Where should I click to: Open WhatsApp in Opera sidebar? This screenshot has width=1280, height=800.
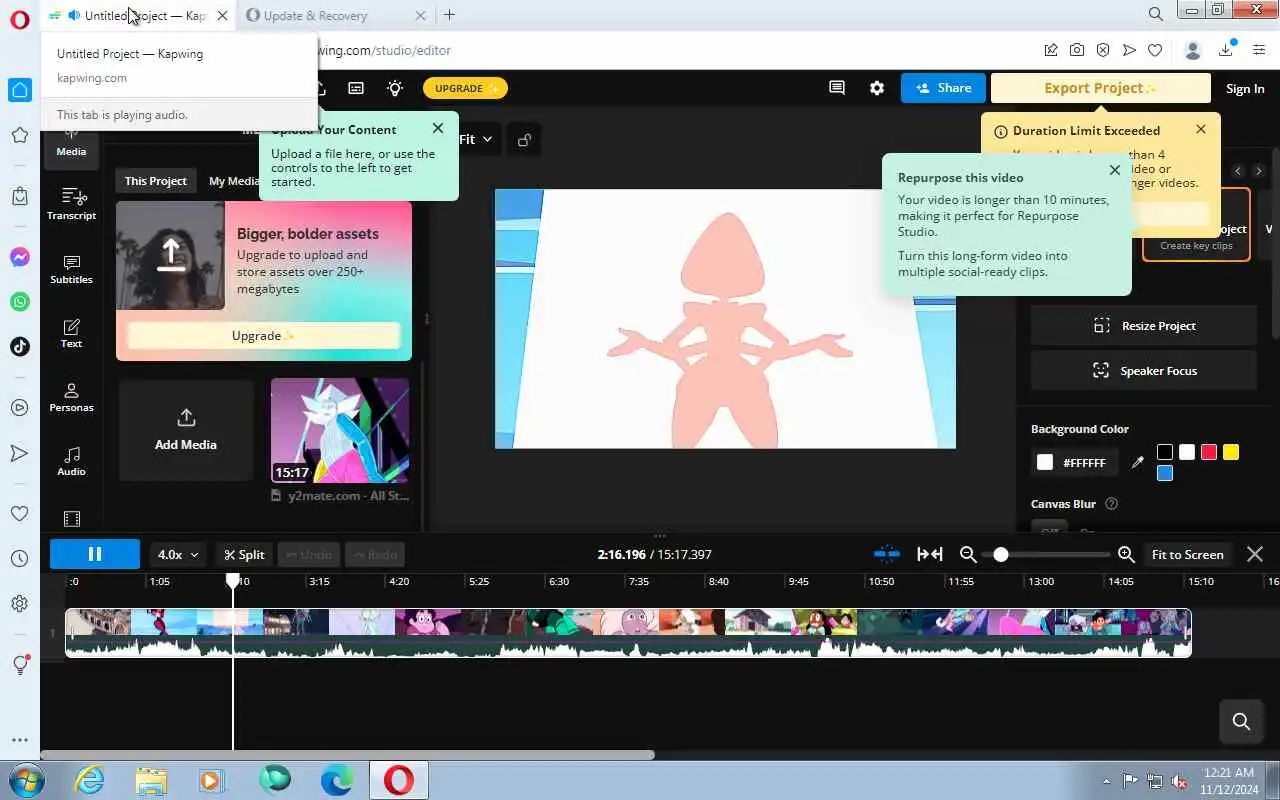click(19, 301)
